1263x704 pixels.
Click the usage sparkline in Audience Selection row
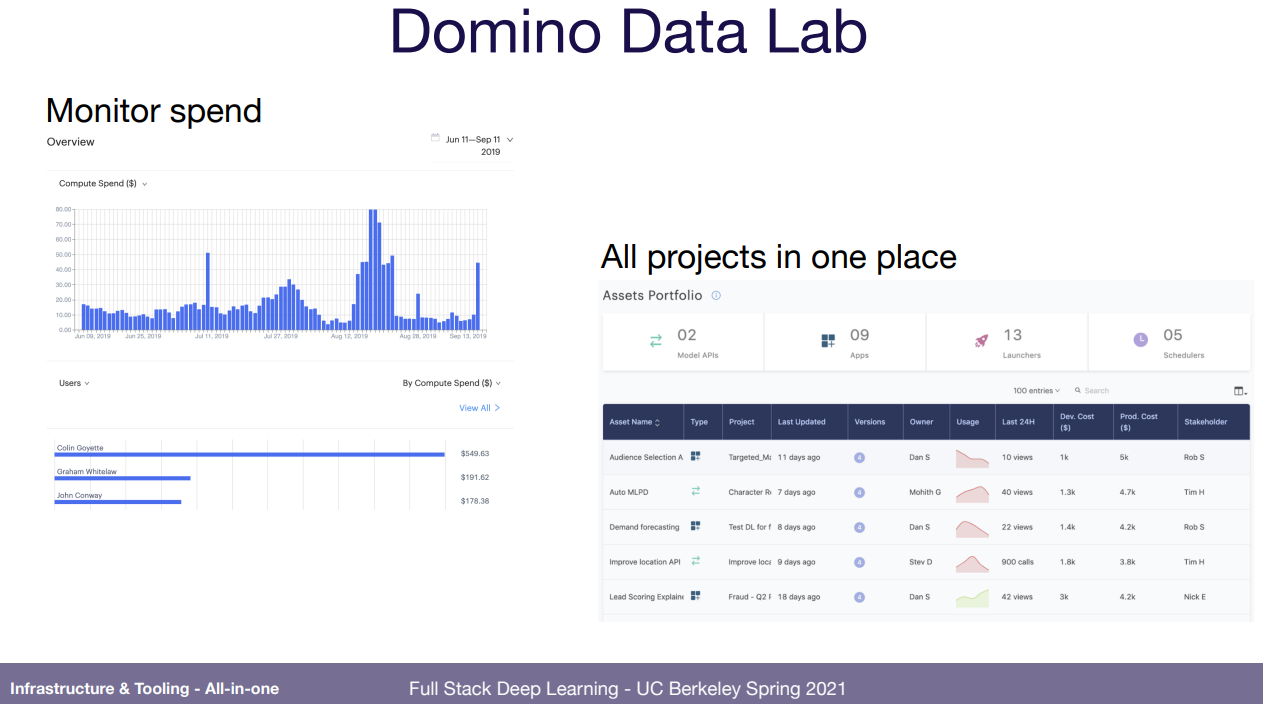(x=972, y=458)
